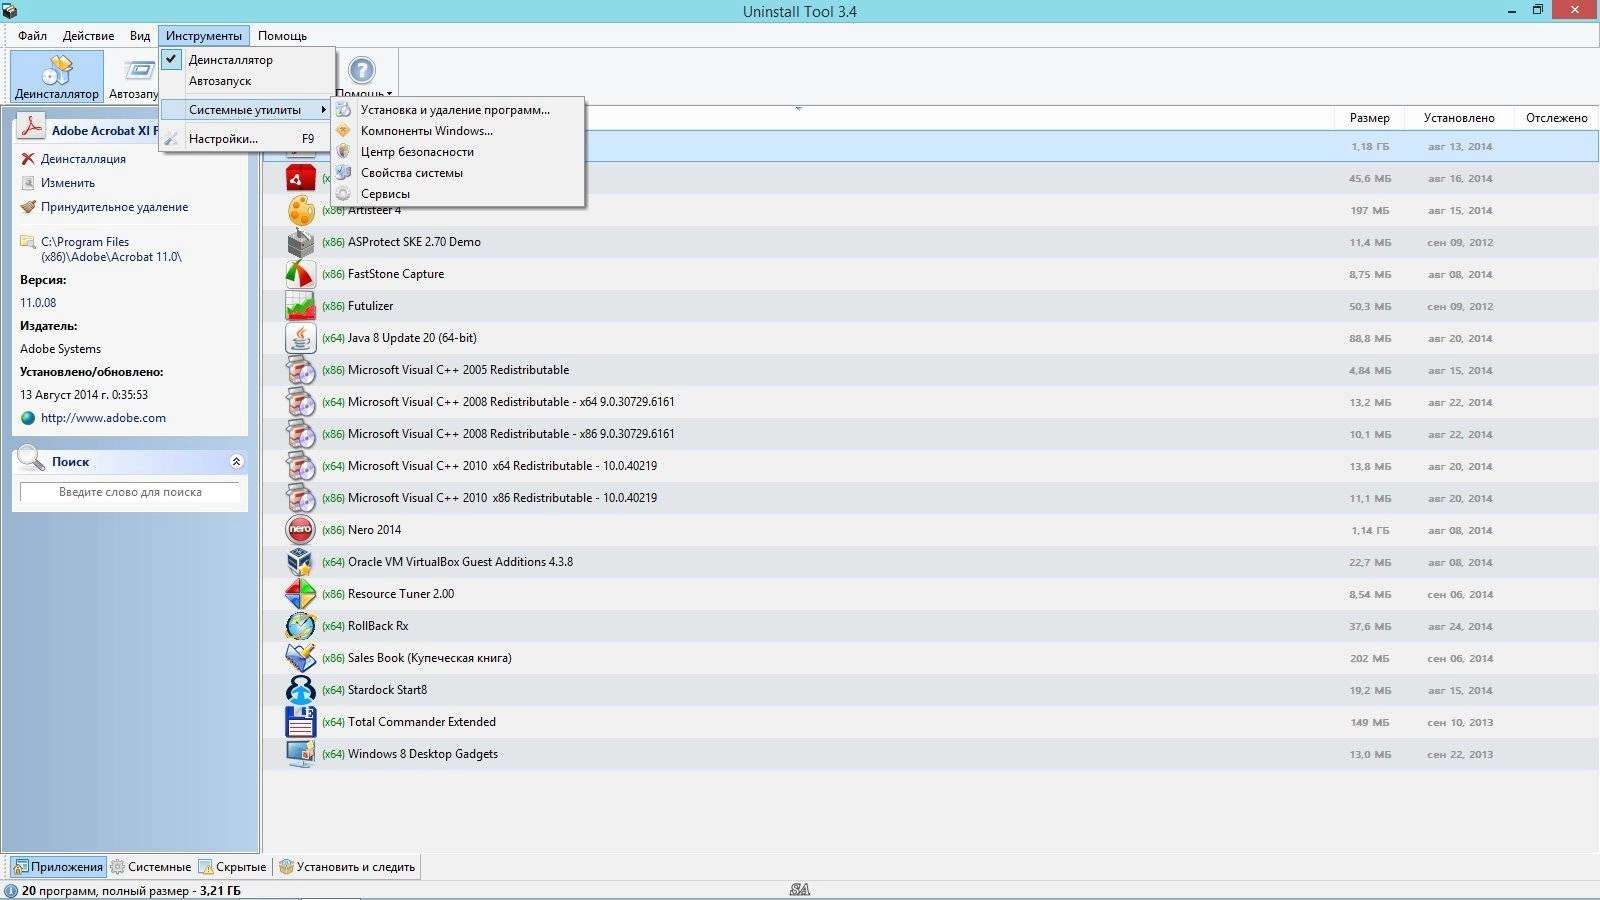
Task: Select the Автозапуск menu entry
Action: (247, 81)
